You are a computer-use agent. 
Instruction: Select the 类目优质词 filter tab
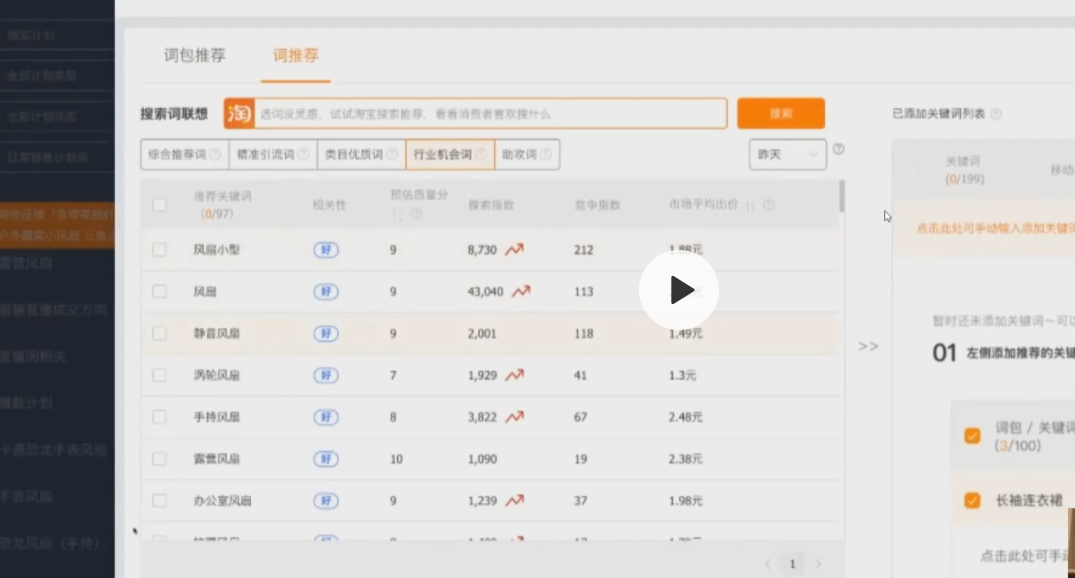pos(361,155)
